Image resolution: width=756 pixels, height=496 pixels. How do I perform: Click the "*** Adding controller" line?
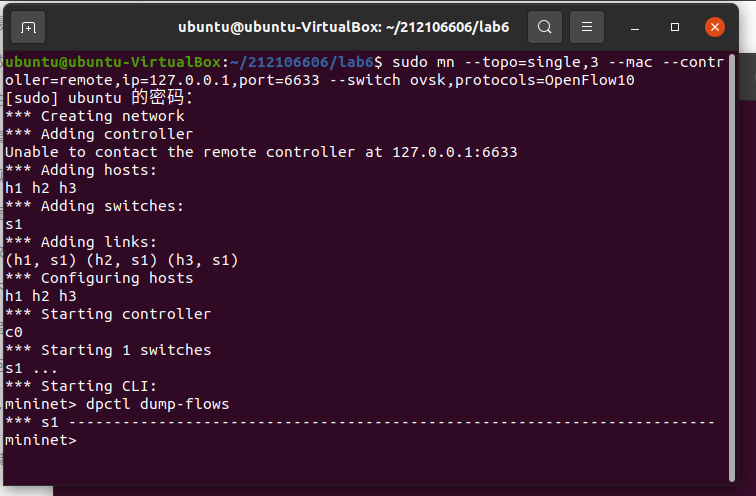pos(99,134)
